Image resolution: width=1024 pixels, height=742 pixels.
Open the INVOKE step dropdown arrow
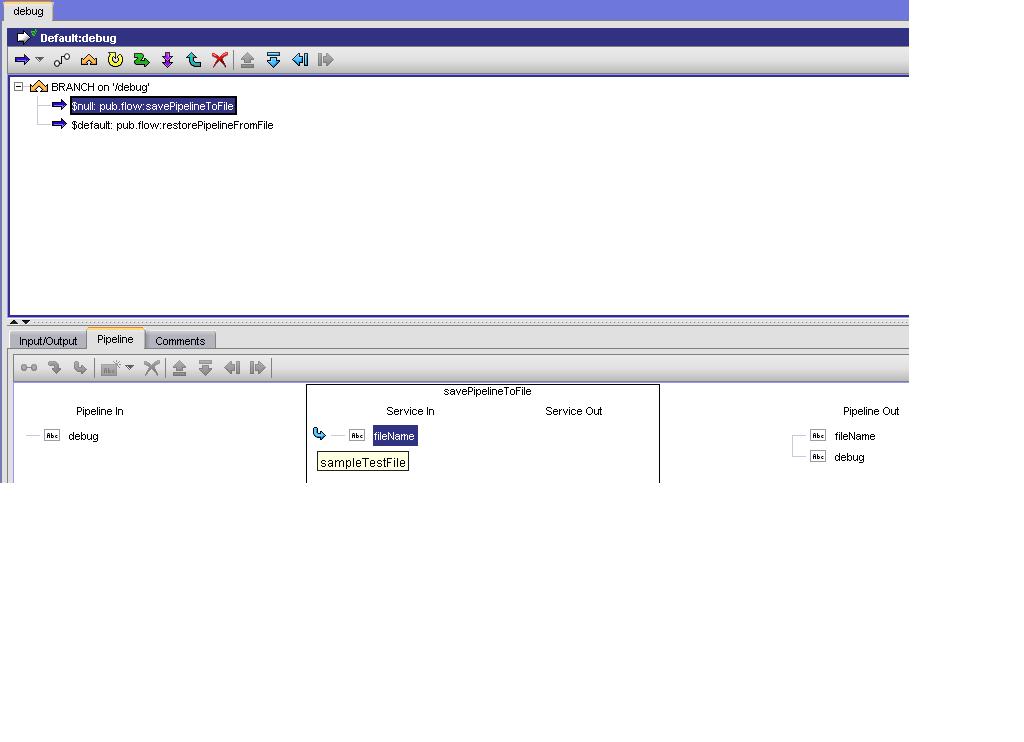pos(40,59)
